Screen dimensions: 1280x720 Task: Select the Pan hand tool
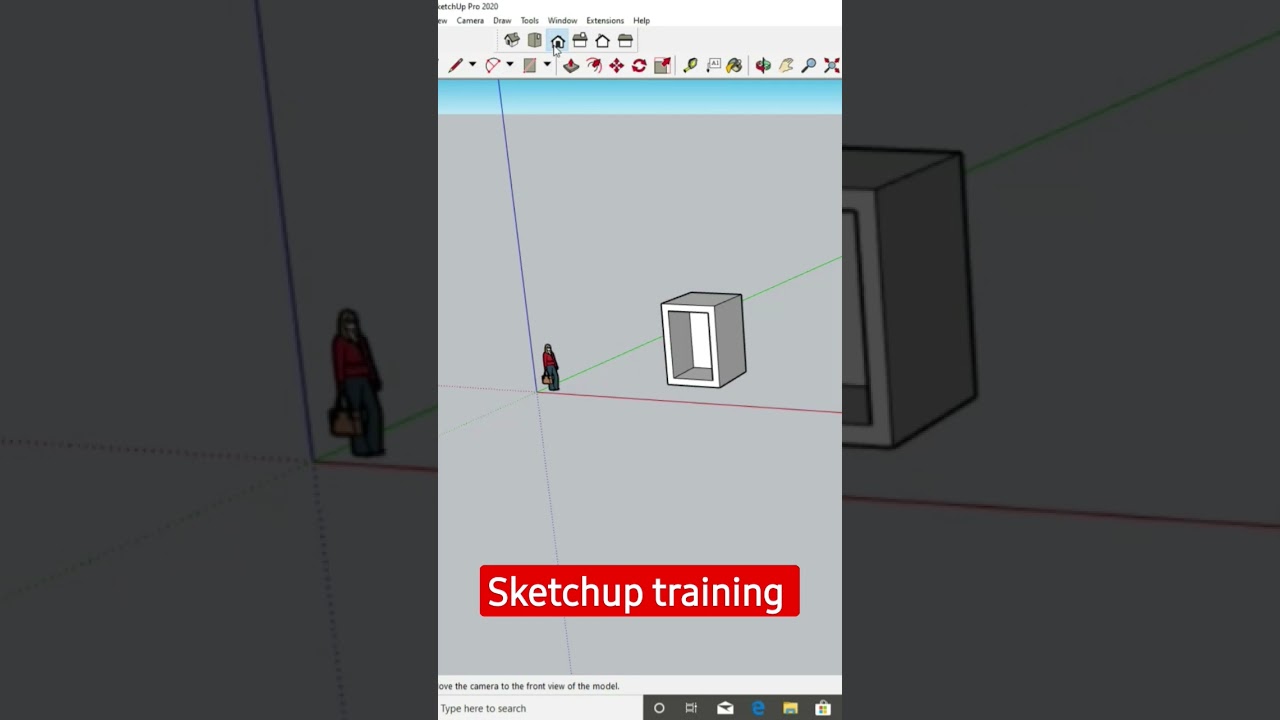tap(786, 65)
